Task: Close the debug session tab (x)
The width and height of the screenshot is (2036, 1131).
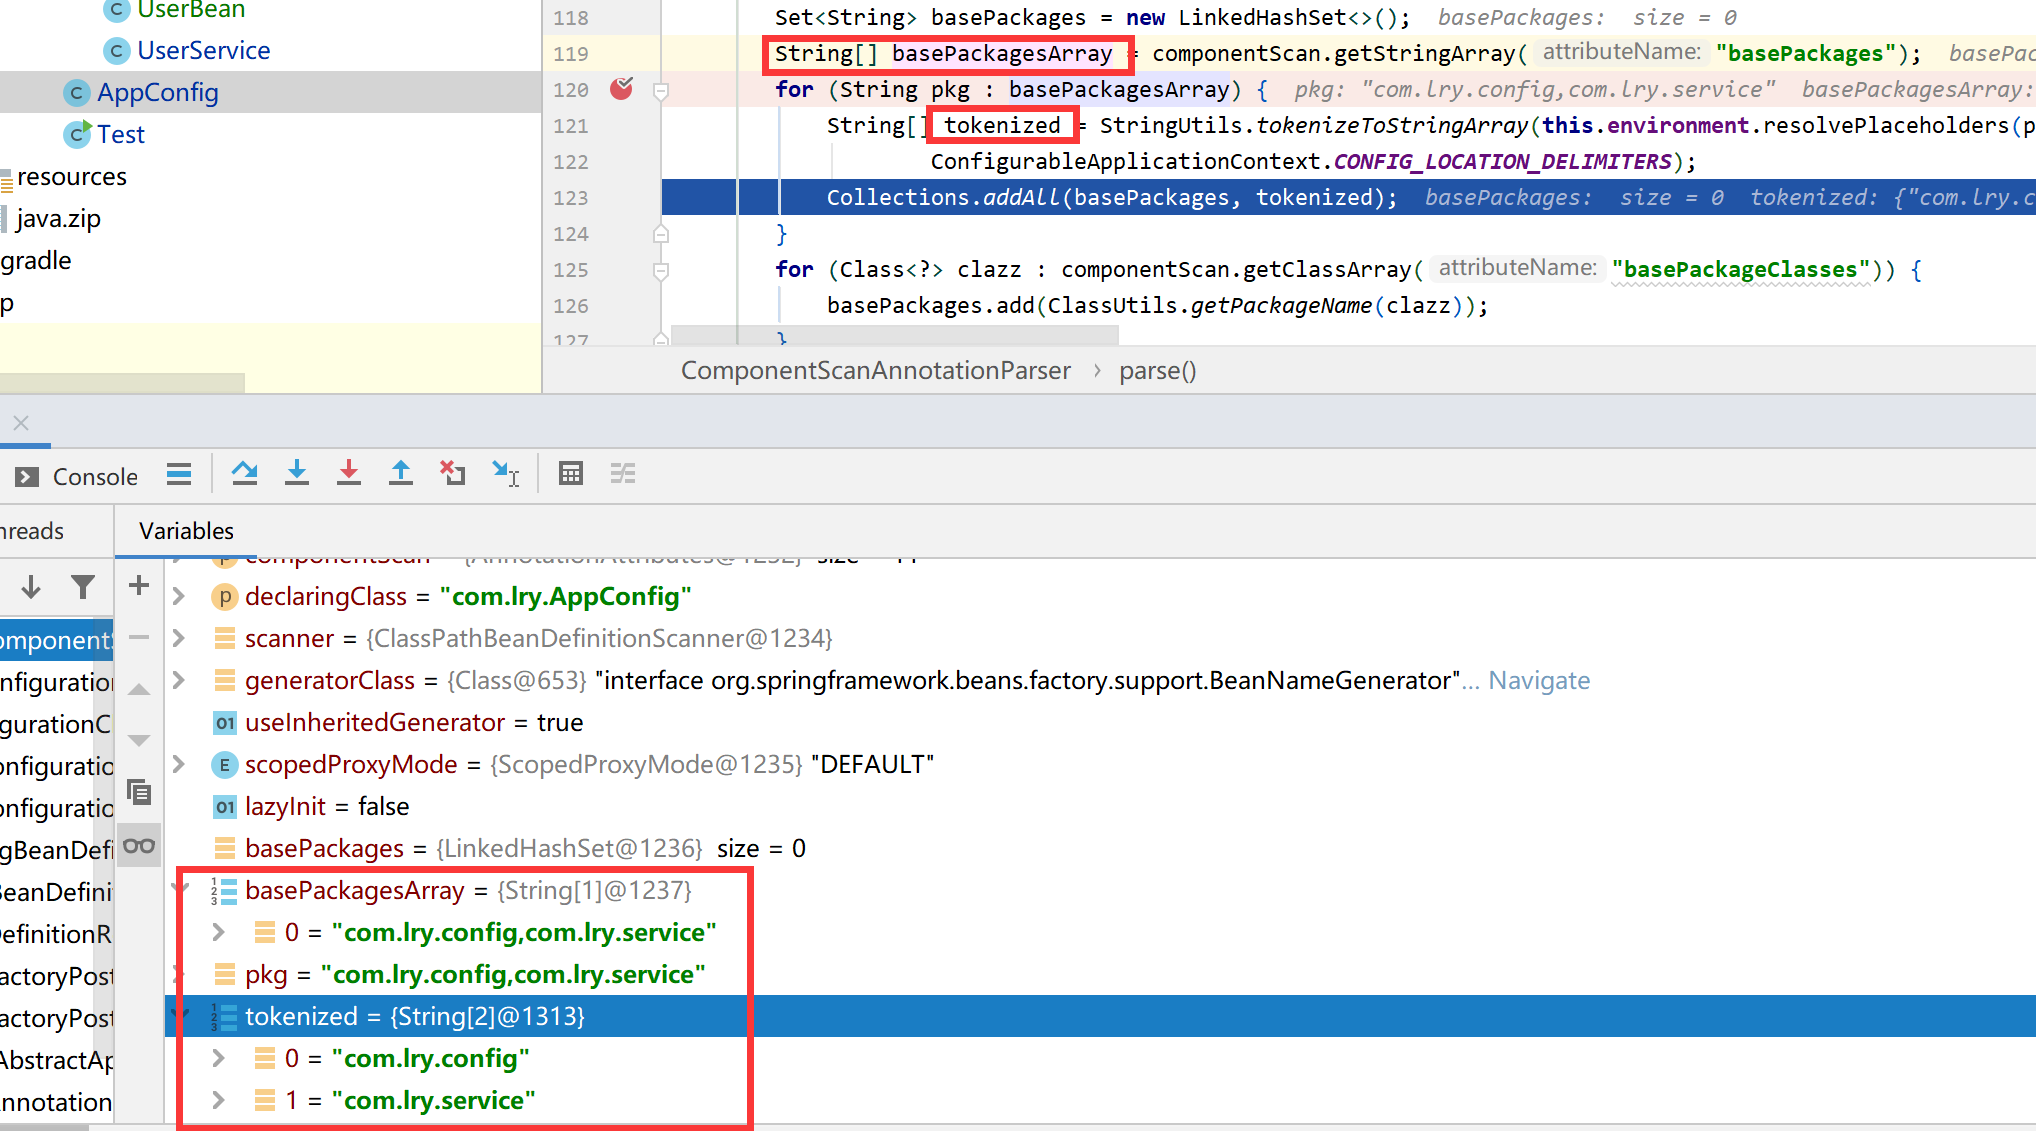Action: (x=21, y=423)
